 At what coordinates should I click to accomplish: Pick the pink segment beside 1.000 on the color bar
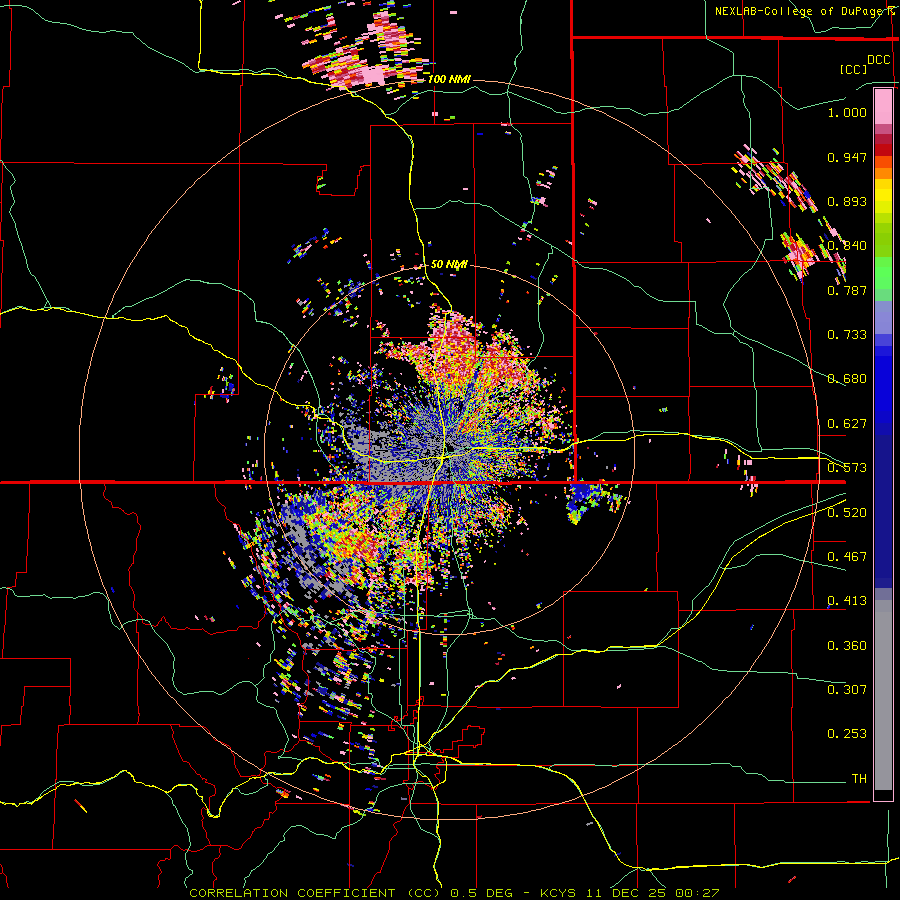click(x=883, y=106)
